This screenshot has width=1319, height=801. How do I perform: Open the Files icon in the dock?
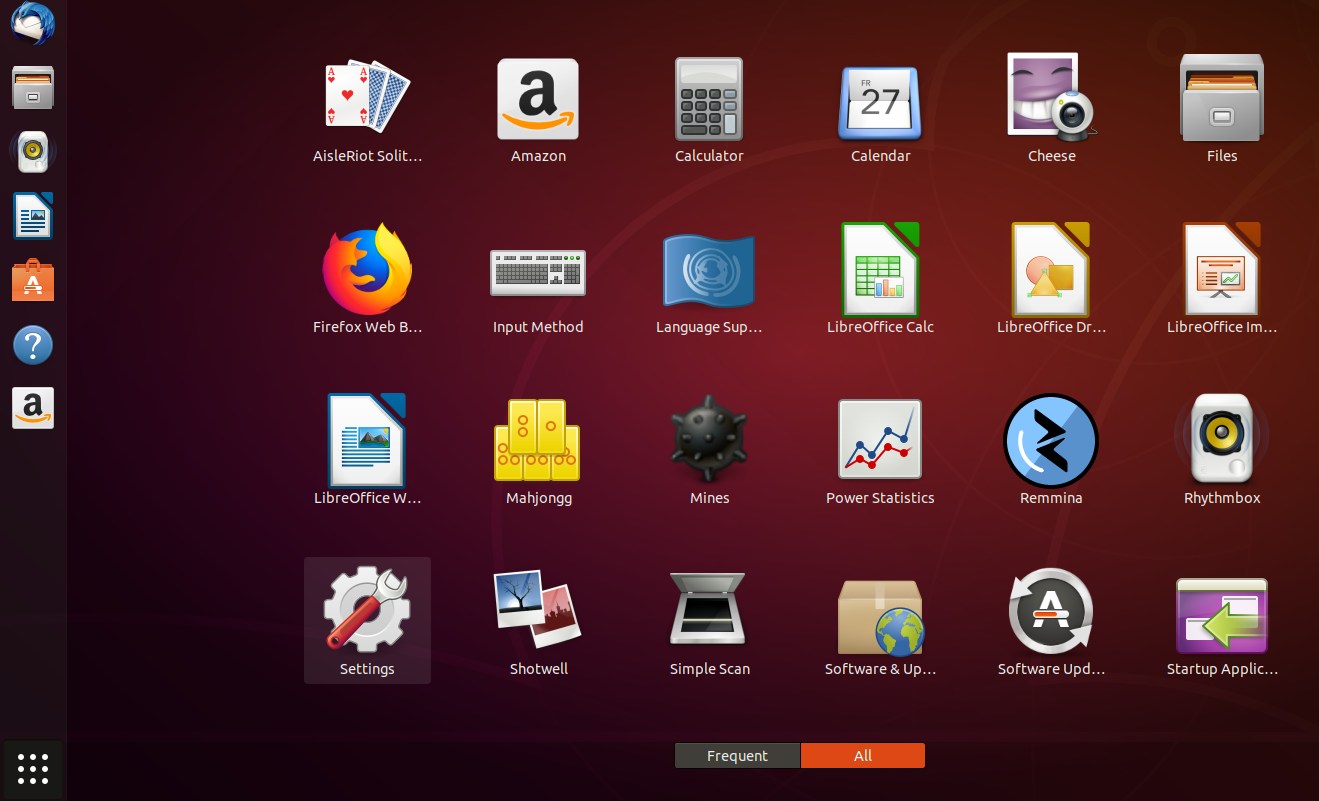(33, 88)
